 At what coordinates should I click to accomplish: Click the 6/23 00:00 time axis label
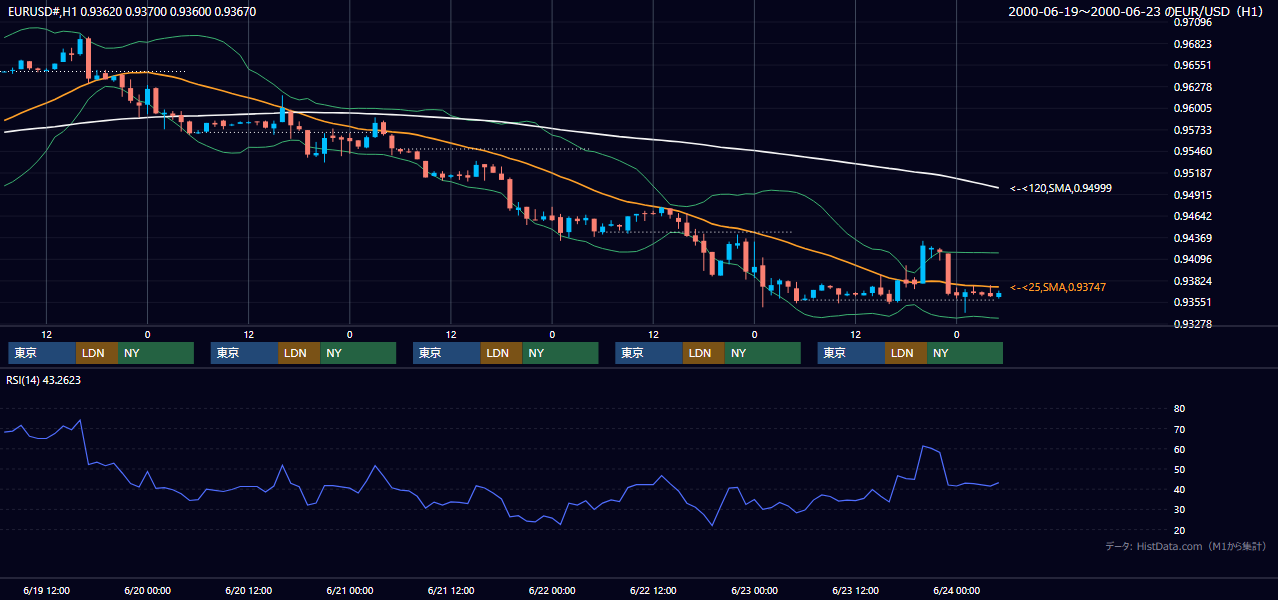(x=754, y=590)
